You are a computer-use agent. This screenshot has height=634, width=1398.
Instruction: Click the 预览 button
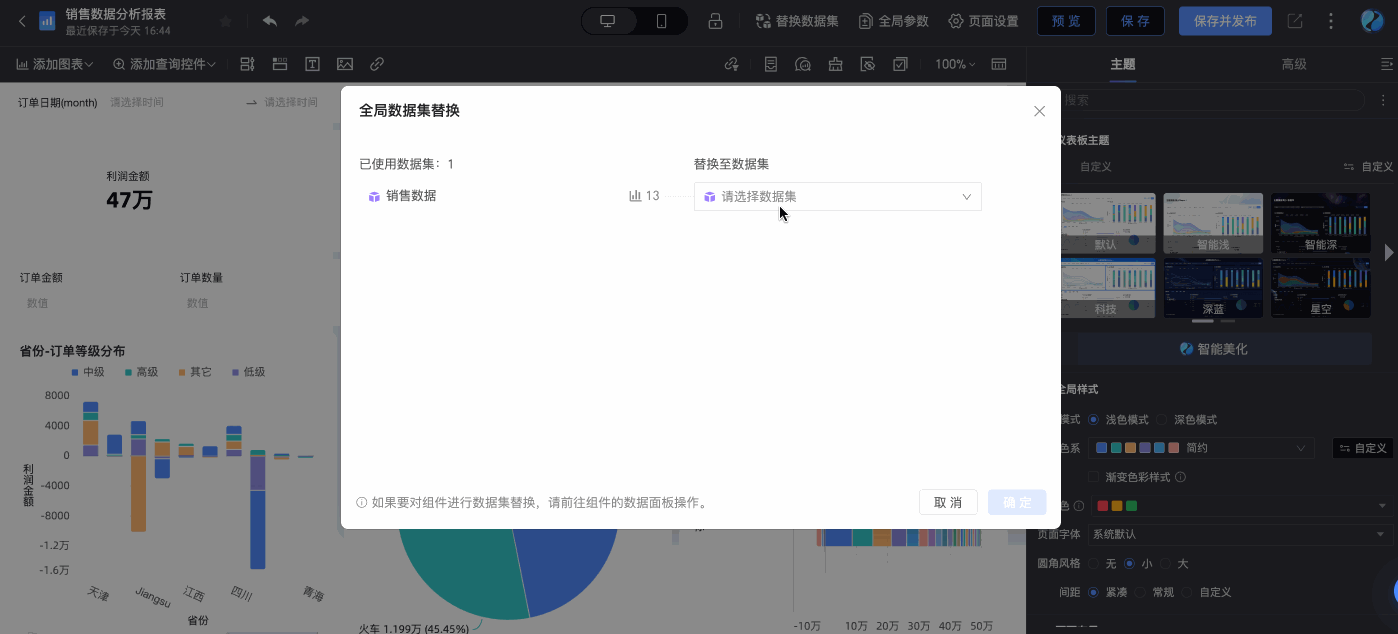point(1066,21)
